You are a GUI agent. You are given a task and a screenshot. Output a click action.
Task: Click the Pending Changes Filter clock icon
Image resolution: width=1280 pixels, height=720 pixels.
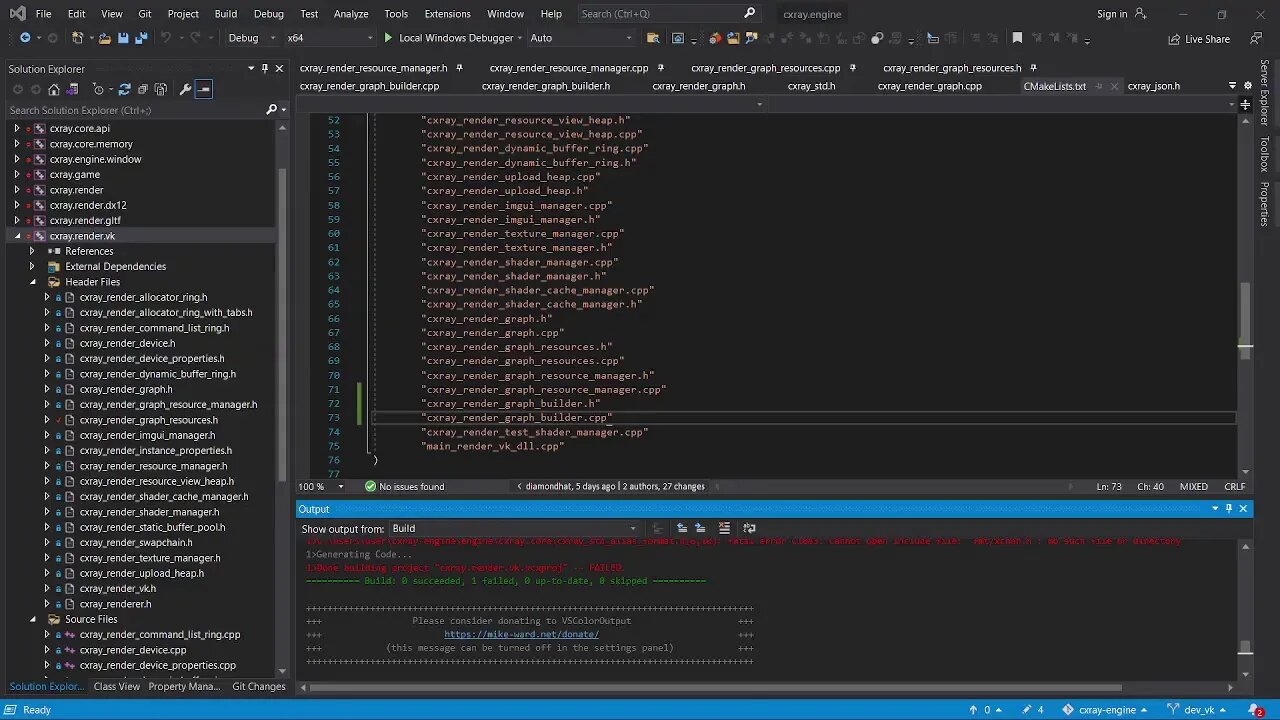point(98,89)
